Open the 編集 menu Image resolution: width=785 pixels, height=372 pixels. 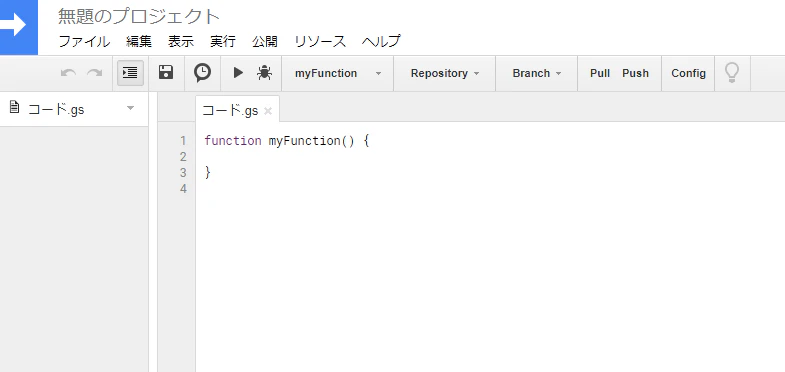139,42
